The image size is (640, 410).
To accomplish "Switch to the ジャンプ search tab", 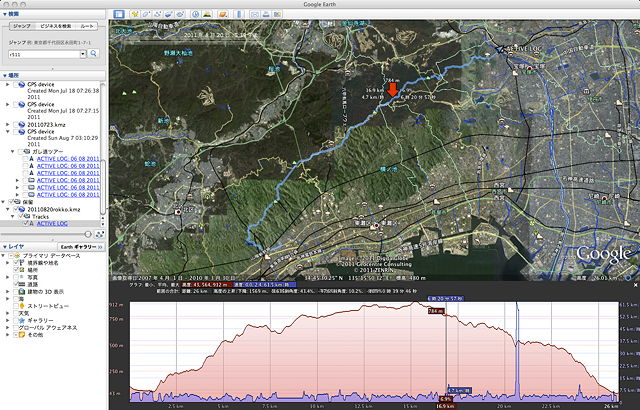I will coord(22,26).
